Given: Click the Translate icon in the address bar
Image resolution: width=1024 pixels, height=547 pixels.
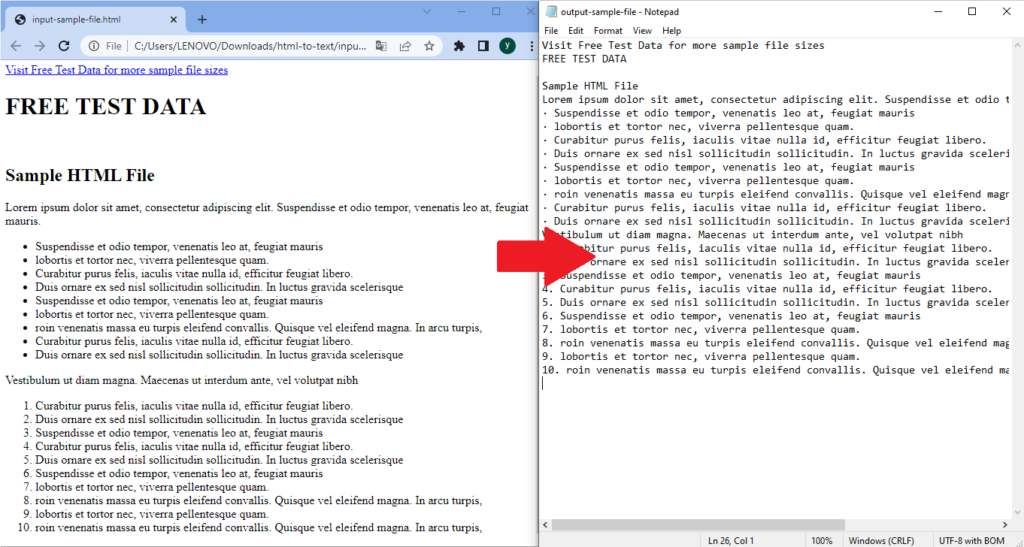Looking at the screenshot, I should [x=381, y=46].
